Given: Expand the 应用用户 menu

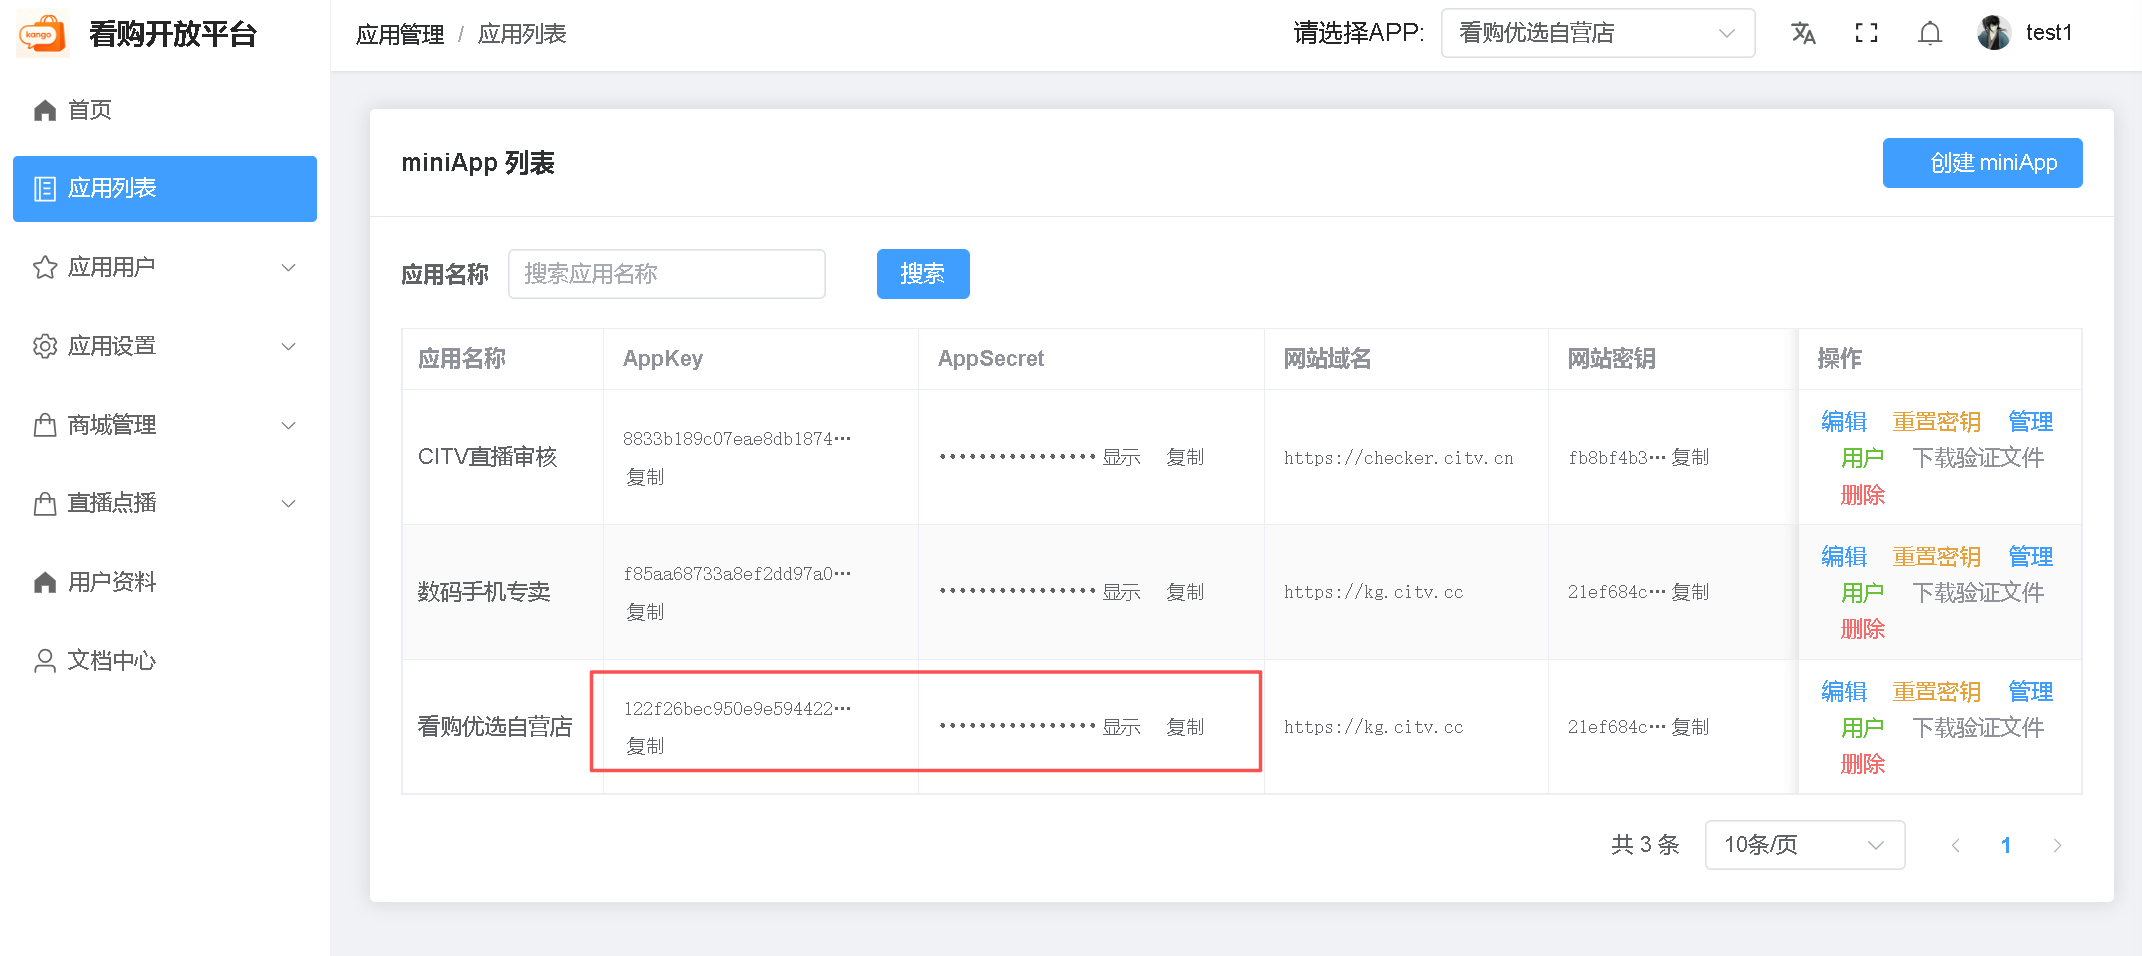Looking at the screenshot, I should pyautogui.click(x=165, y=267).
